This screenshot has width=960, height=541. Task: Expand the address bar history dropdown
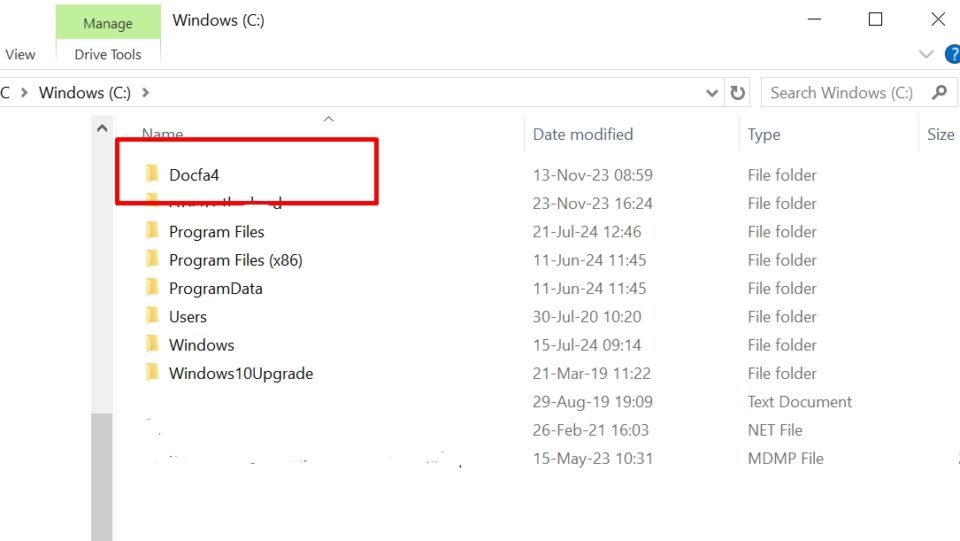pyautogui.click(x=712, y=93)
